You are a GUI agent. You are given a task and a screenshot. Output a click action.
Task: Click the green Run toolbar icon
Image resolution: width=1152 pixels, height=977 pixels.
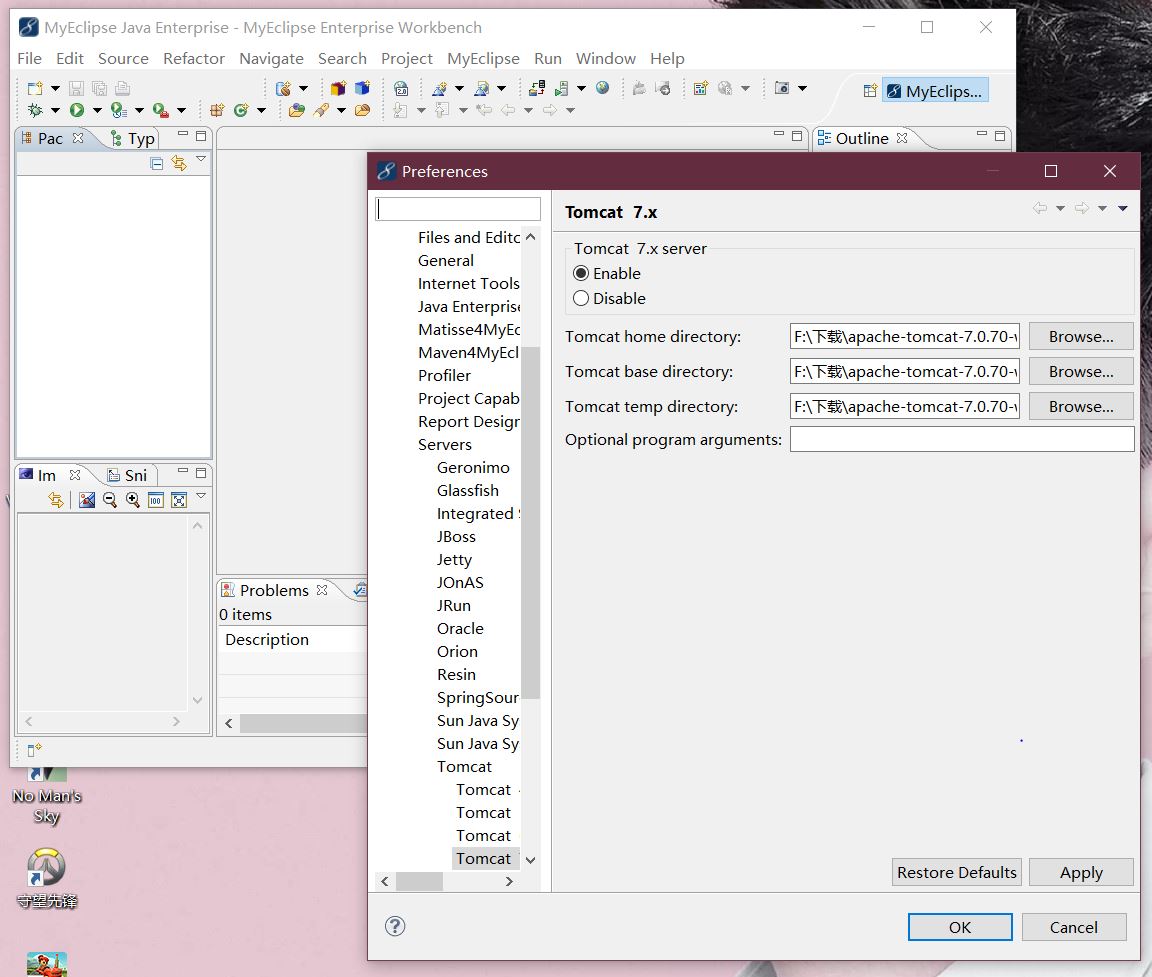(x=76, y=110)
